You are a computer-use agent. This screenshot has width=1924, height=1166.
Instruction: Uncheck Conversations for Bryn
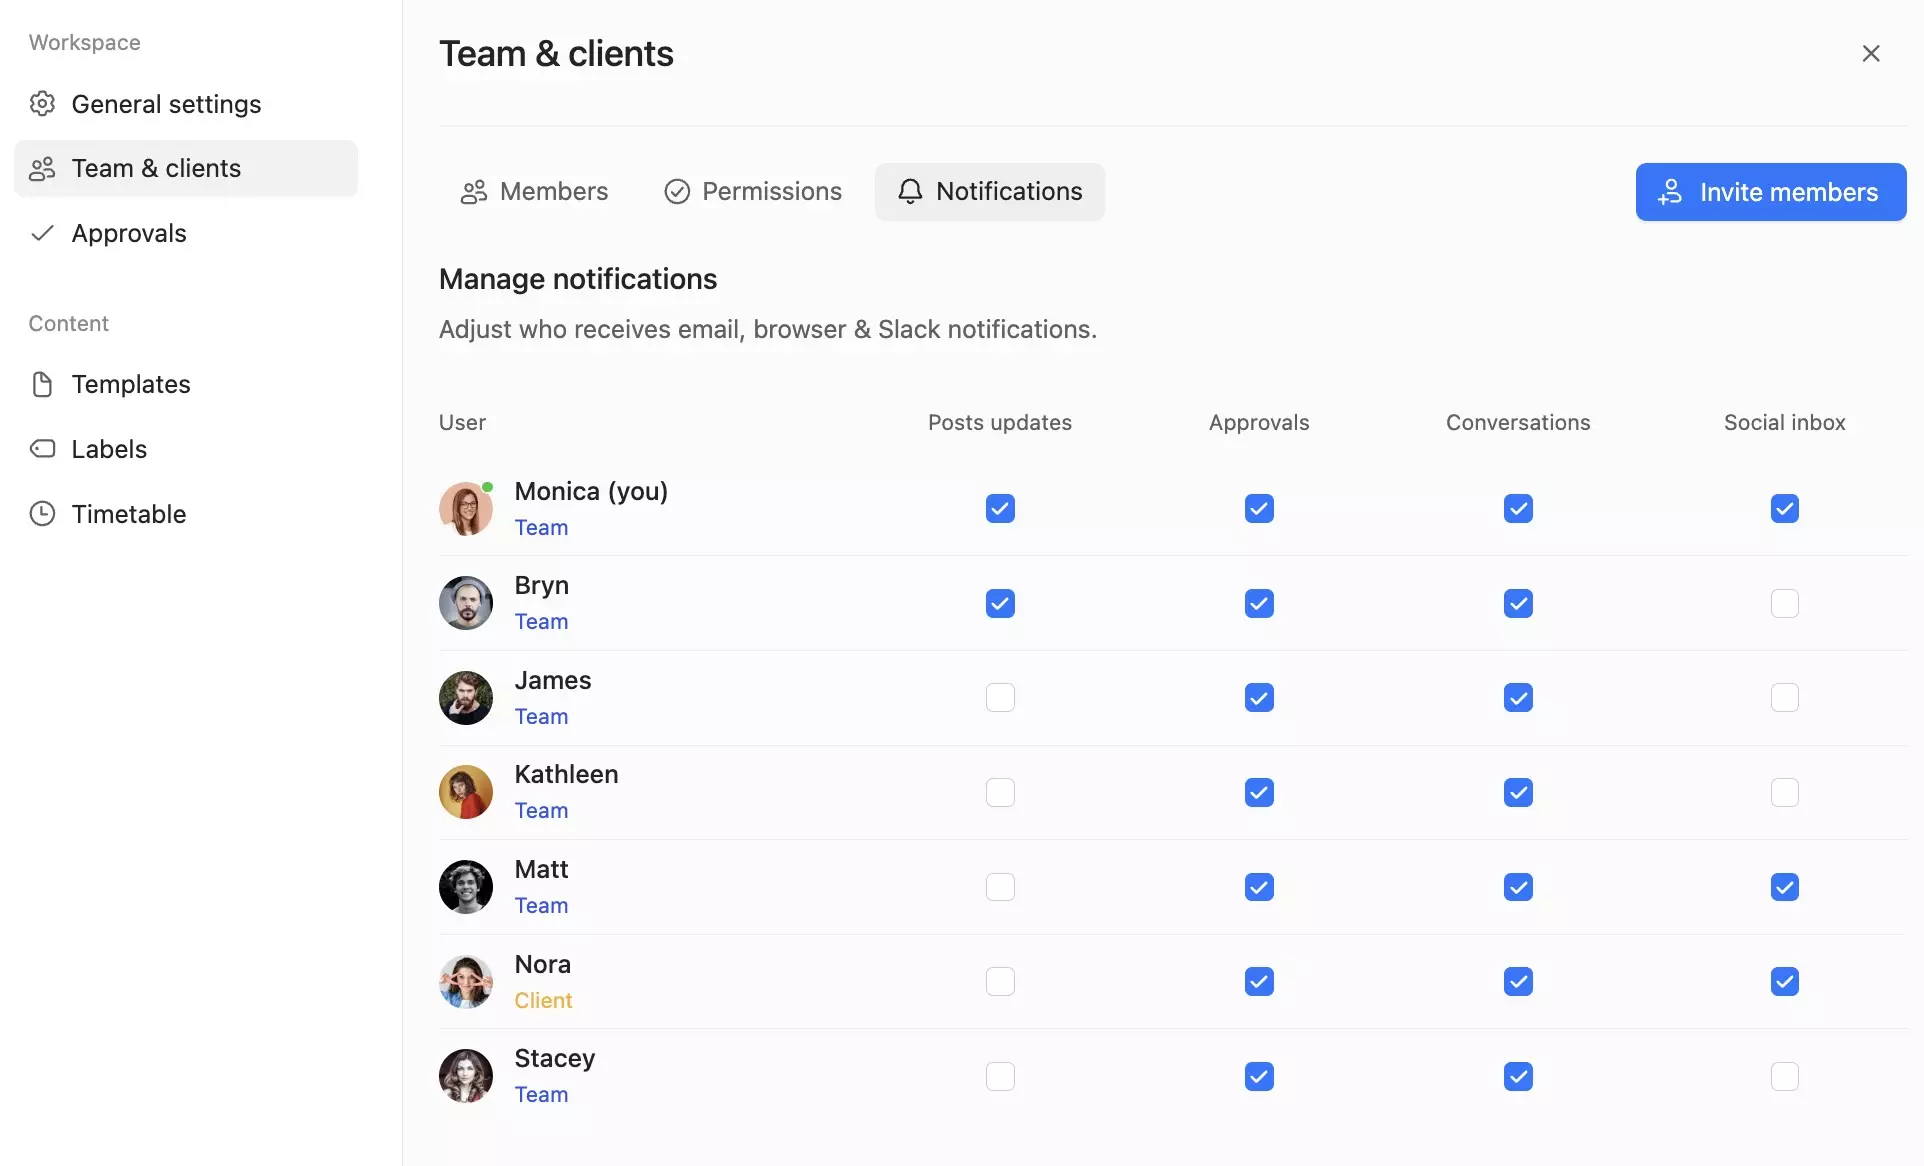1518,604
